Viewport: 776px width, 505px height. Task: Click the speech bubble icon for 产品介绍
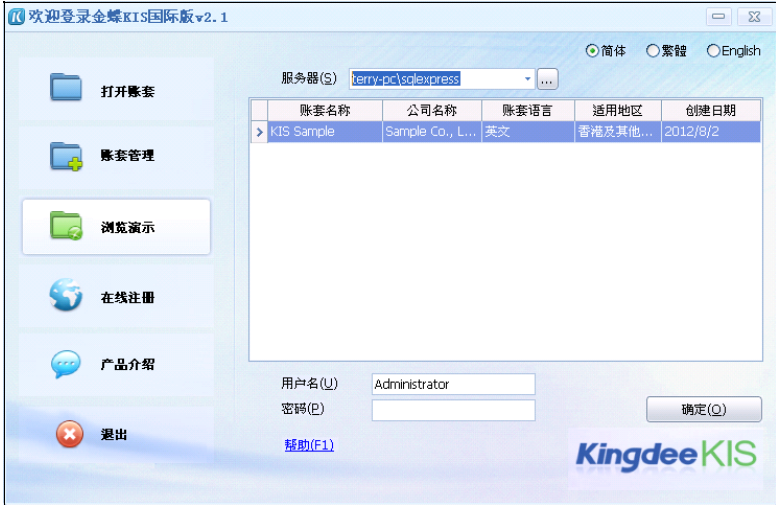click(x=66, y=365)
